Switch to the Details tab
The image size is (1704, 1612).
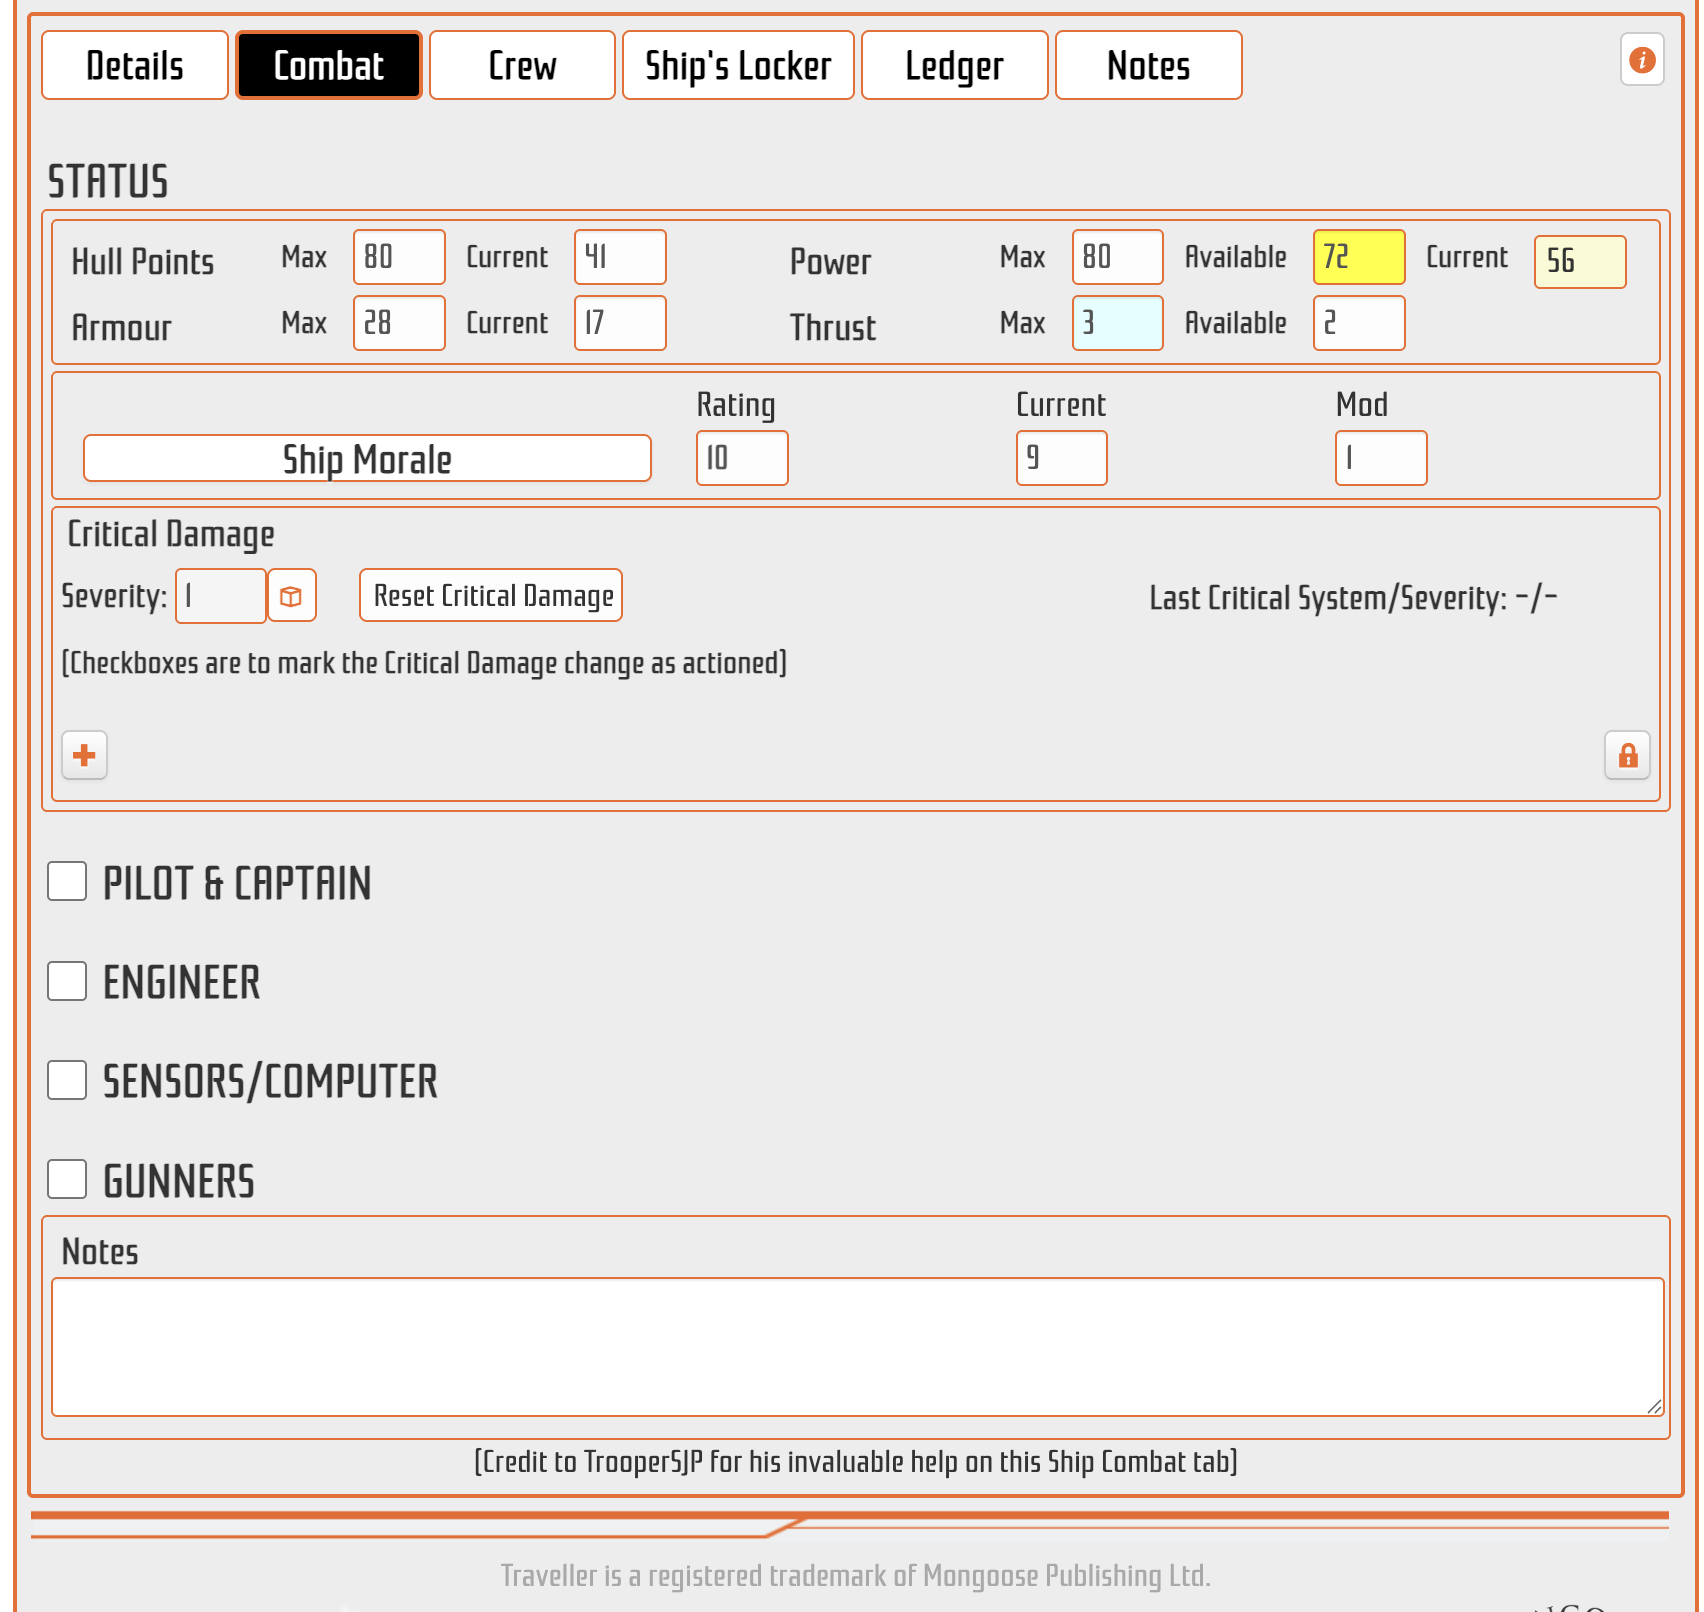pos(135,66)
